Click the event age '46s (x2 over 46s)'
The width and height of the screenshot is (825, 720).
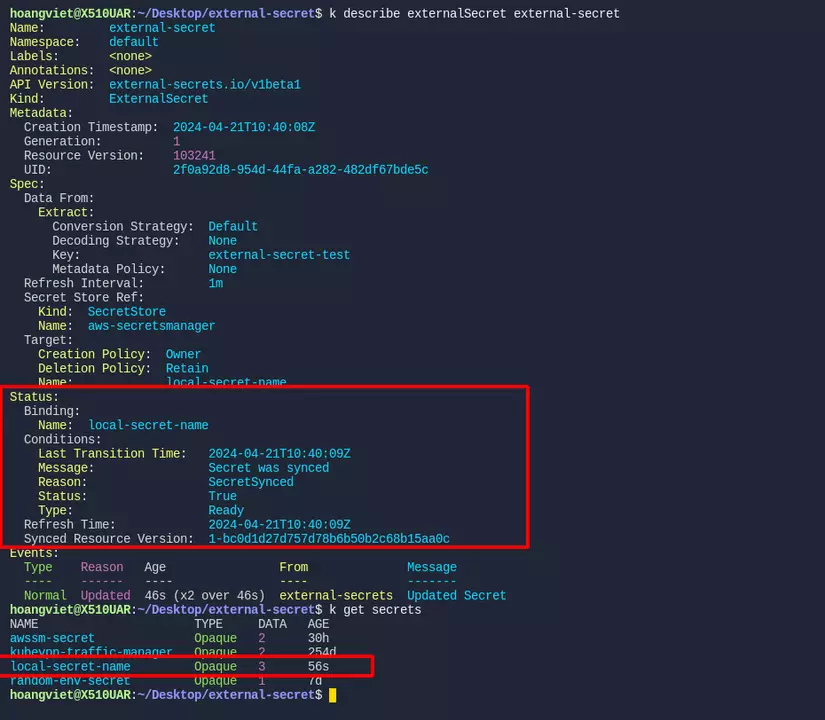pyautogui.click(x=205, y=596)
